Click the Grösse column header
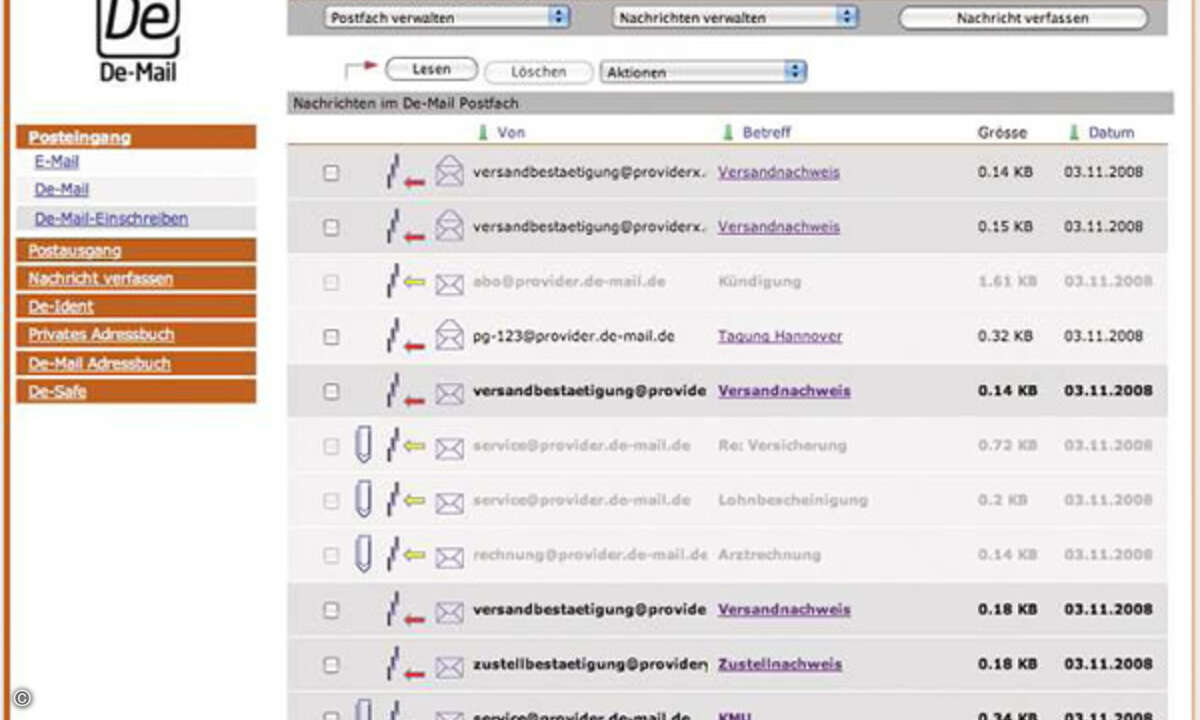1200x720 pixels. coord(1002,132)
